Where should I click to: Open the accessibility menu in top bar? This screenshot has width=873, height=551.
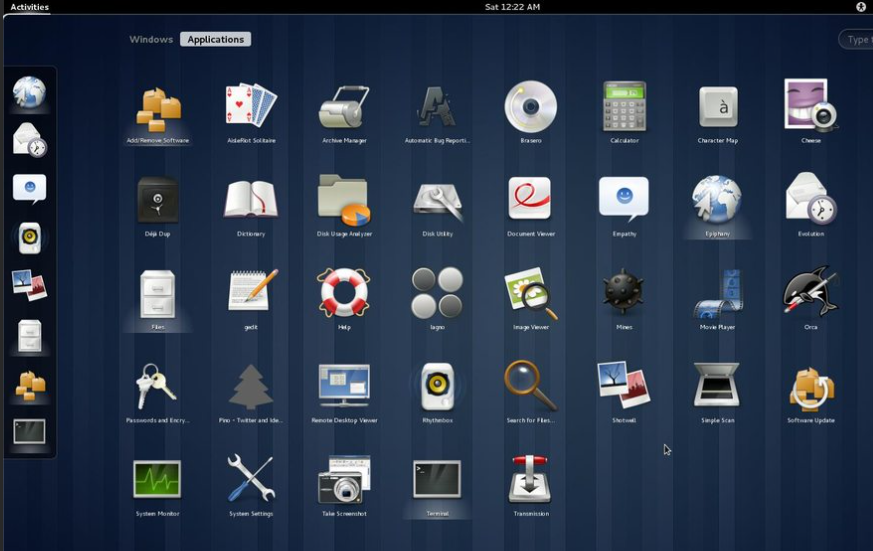coord(861,7)
